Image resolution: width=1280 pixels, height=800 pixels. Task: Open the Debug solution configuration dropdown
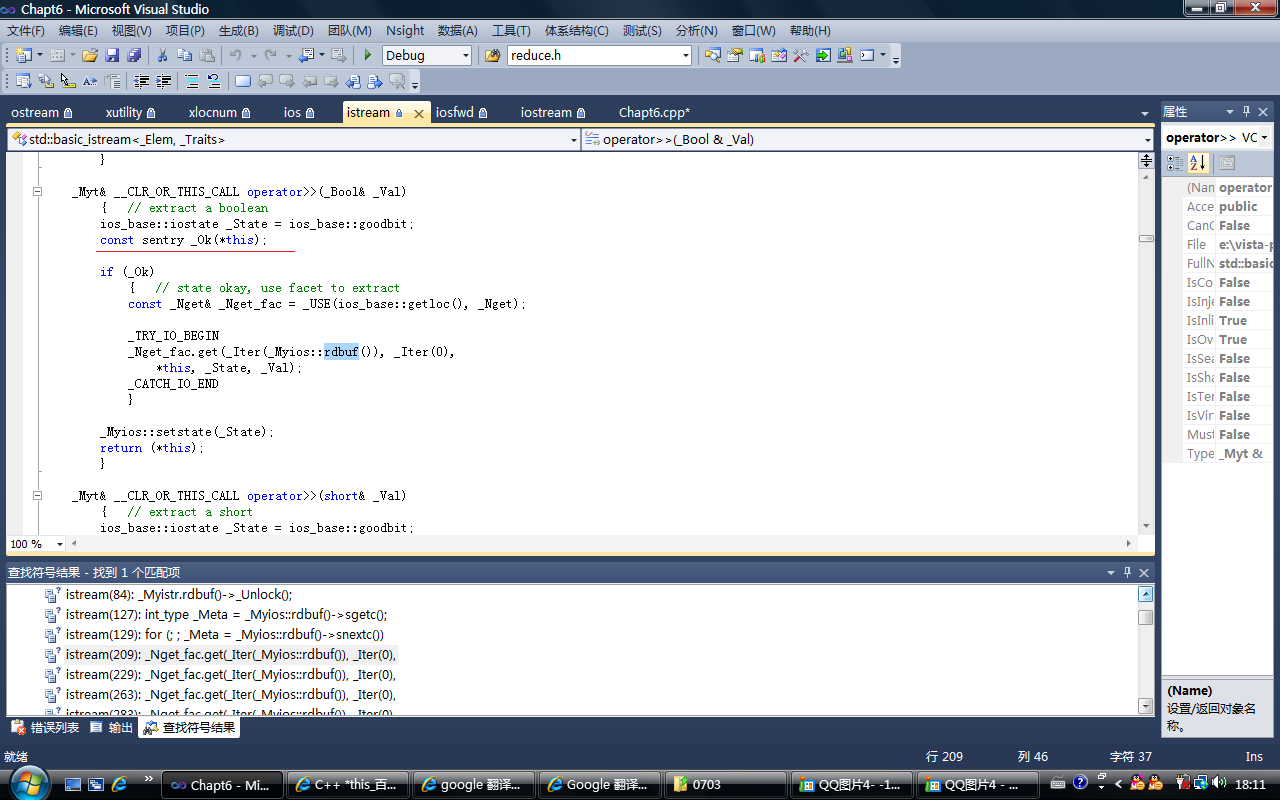466,55
